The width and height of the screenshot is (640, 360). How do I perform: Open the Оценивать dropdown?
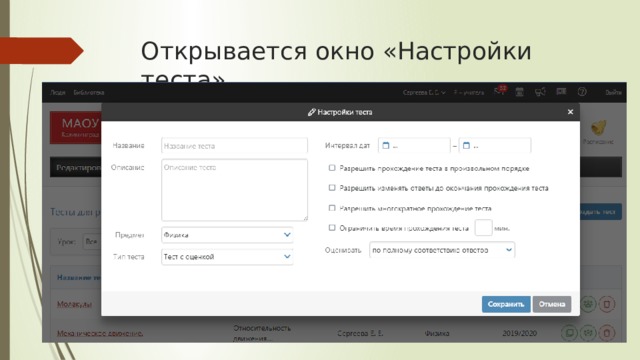click(x=442, y=250)
